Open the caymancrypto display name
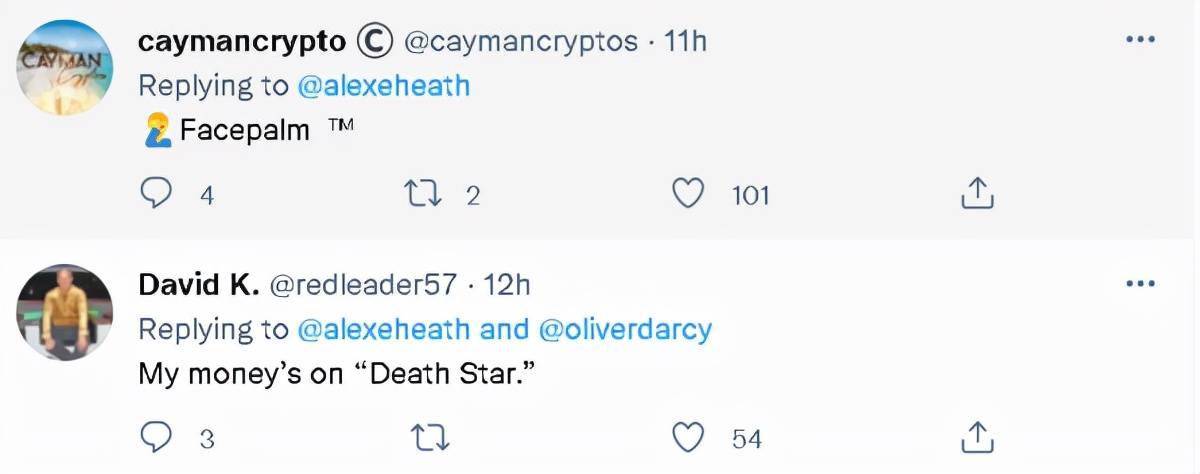The image size is (1200, 474). point(242,41)
